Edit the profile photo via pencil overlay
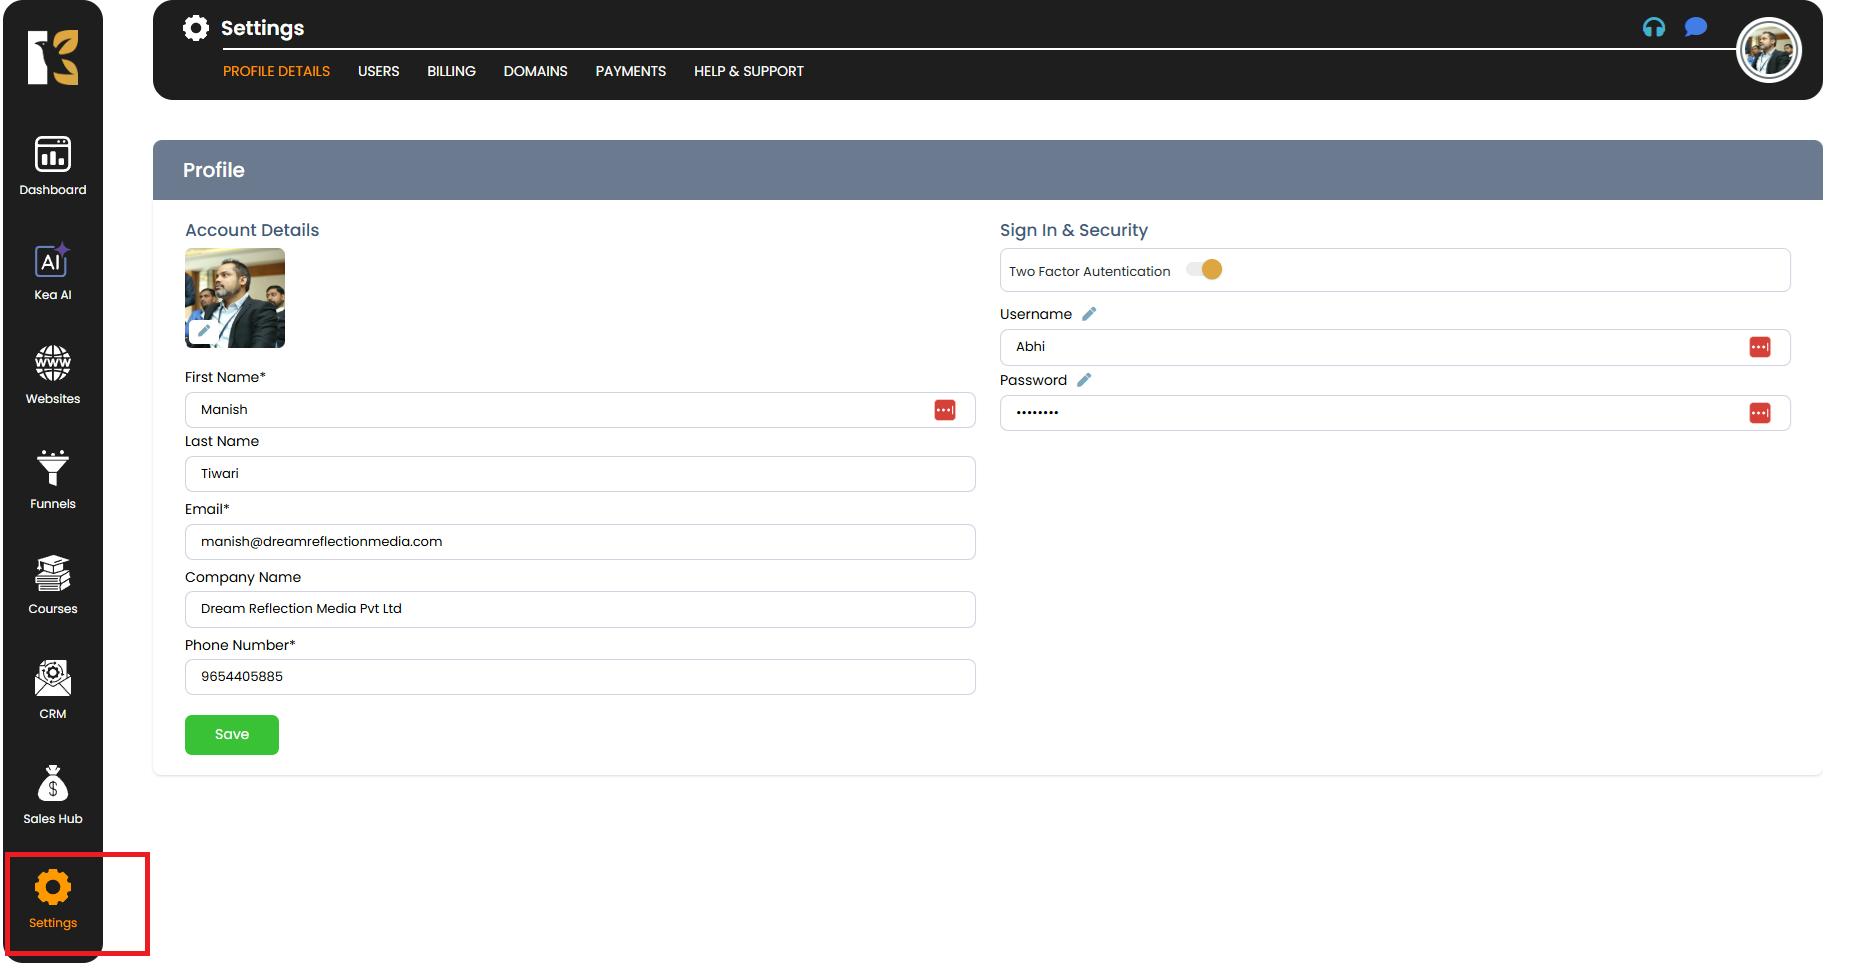Viewport: 1858px width, 972px height. tap(204, 331)
